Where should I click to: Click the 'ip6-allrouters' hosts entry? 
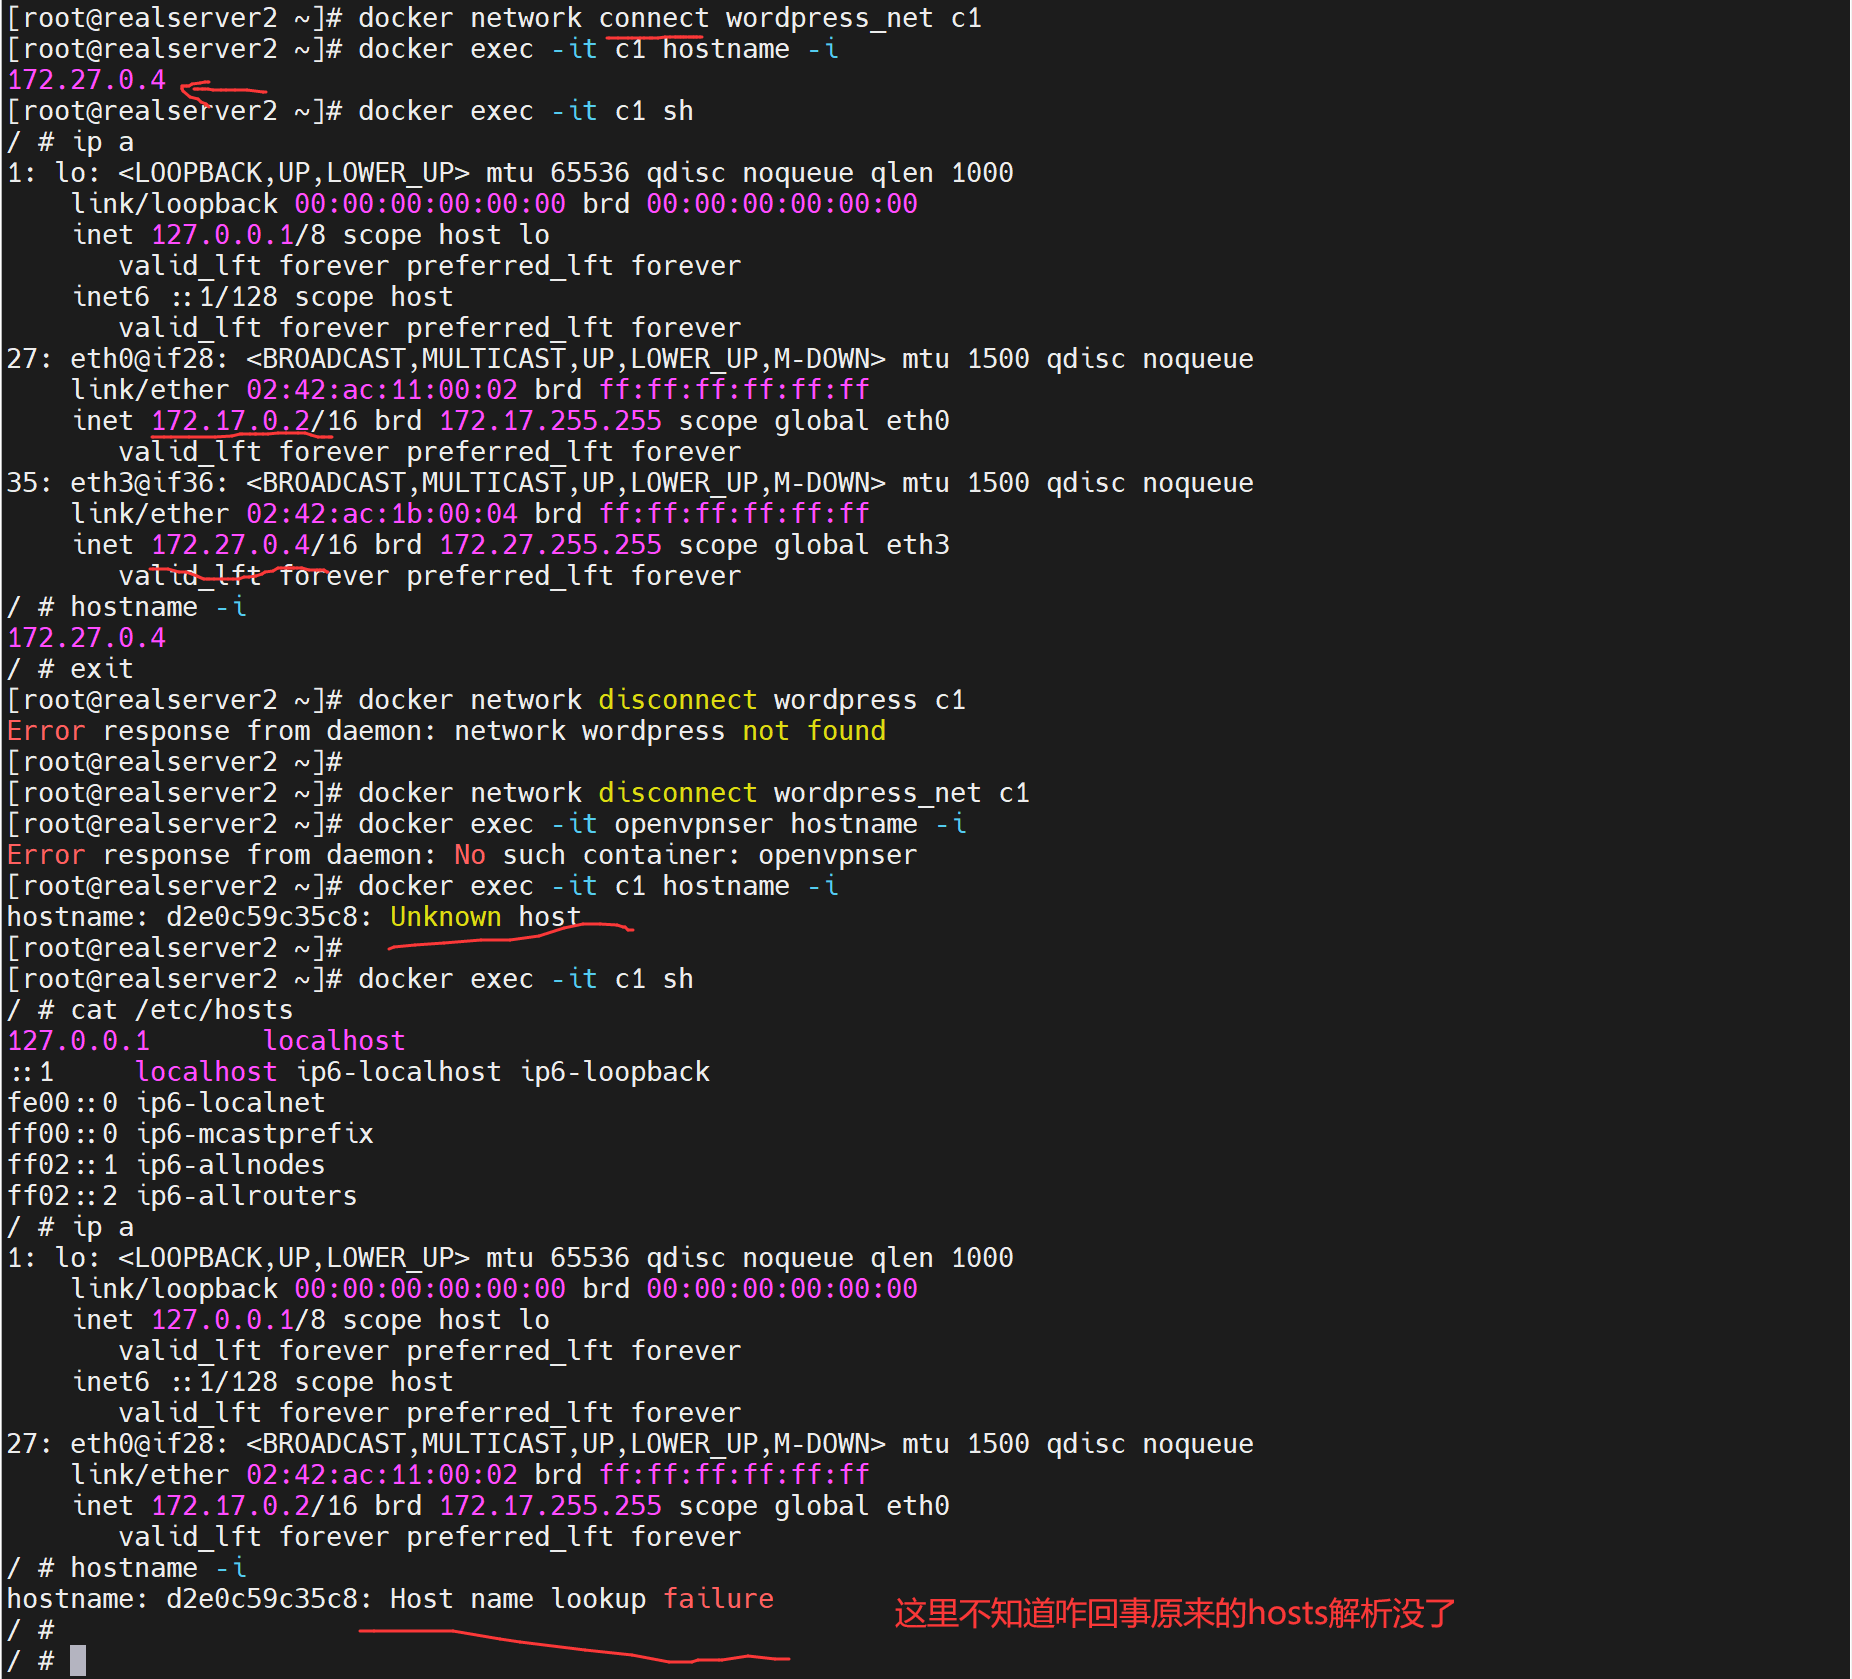pyautogui.click(x=246, y=1196)
